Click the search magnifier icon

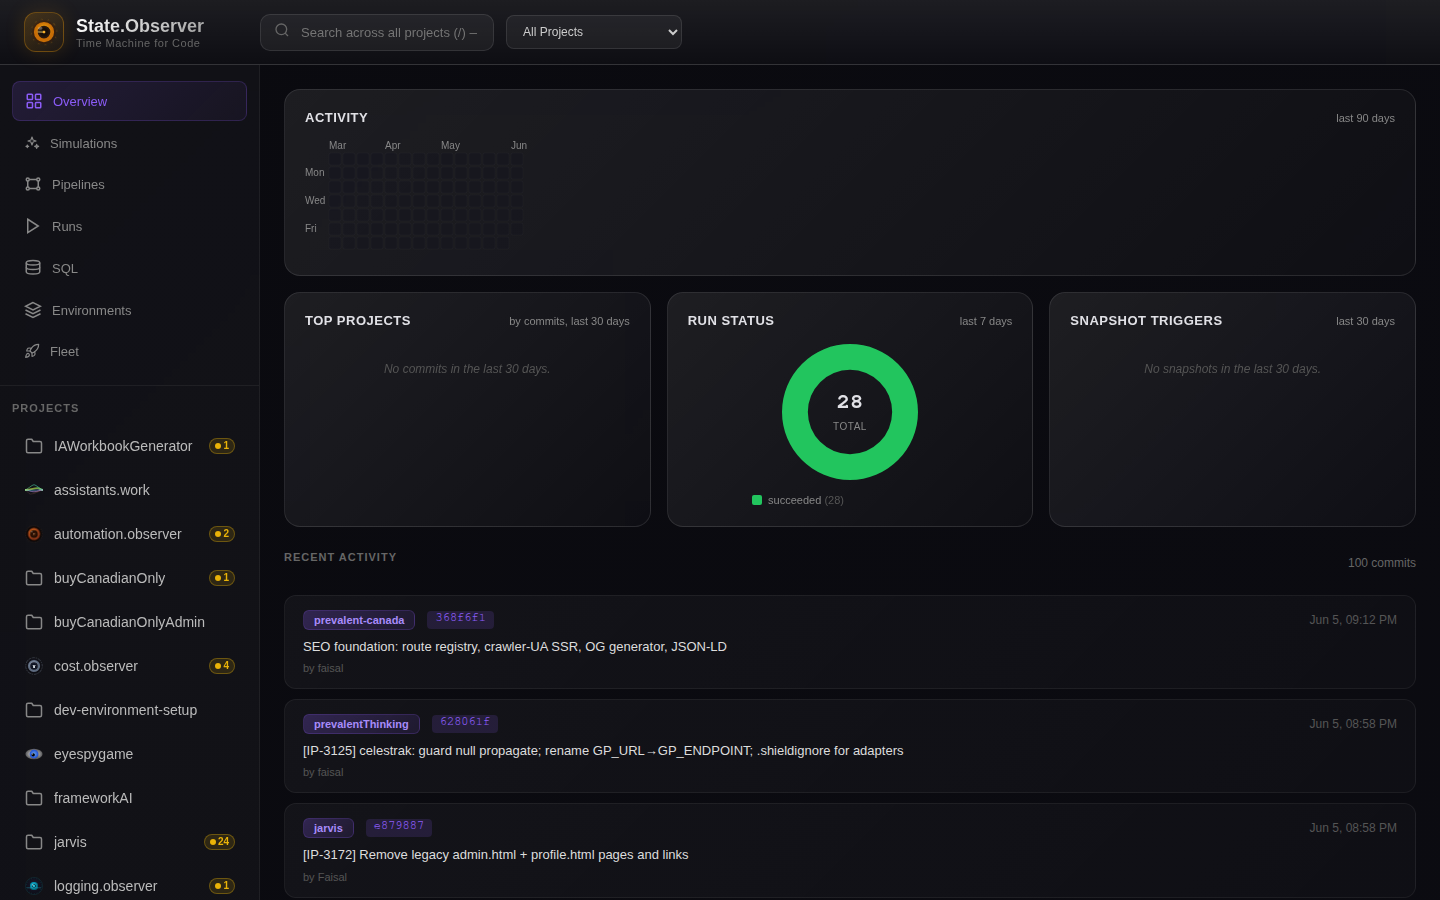(x=282, y=31)
